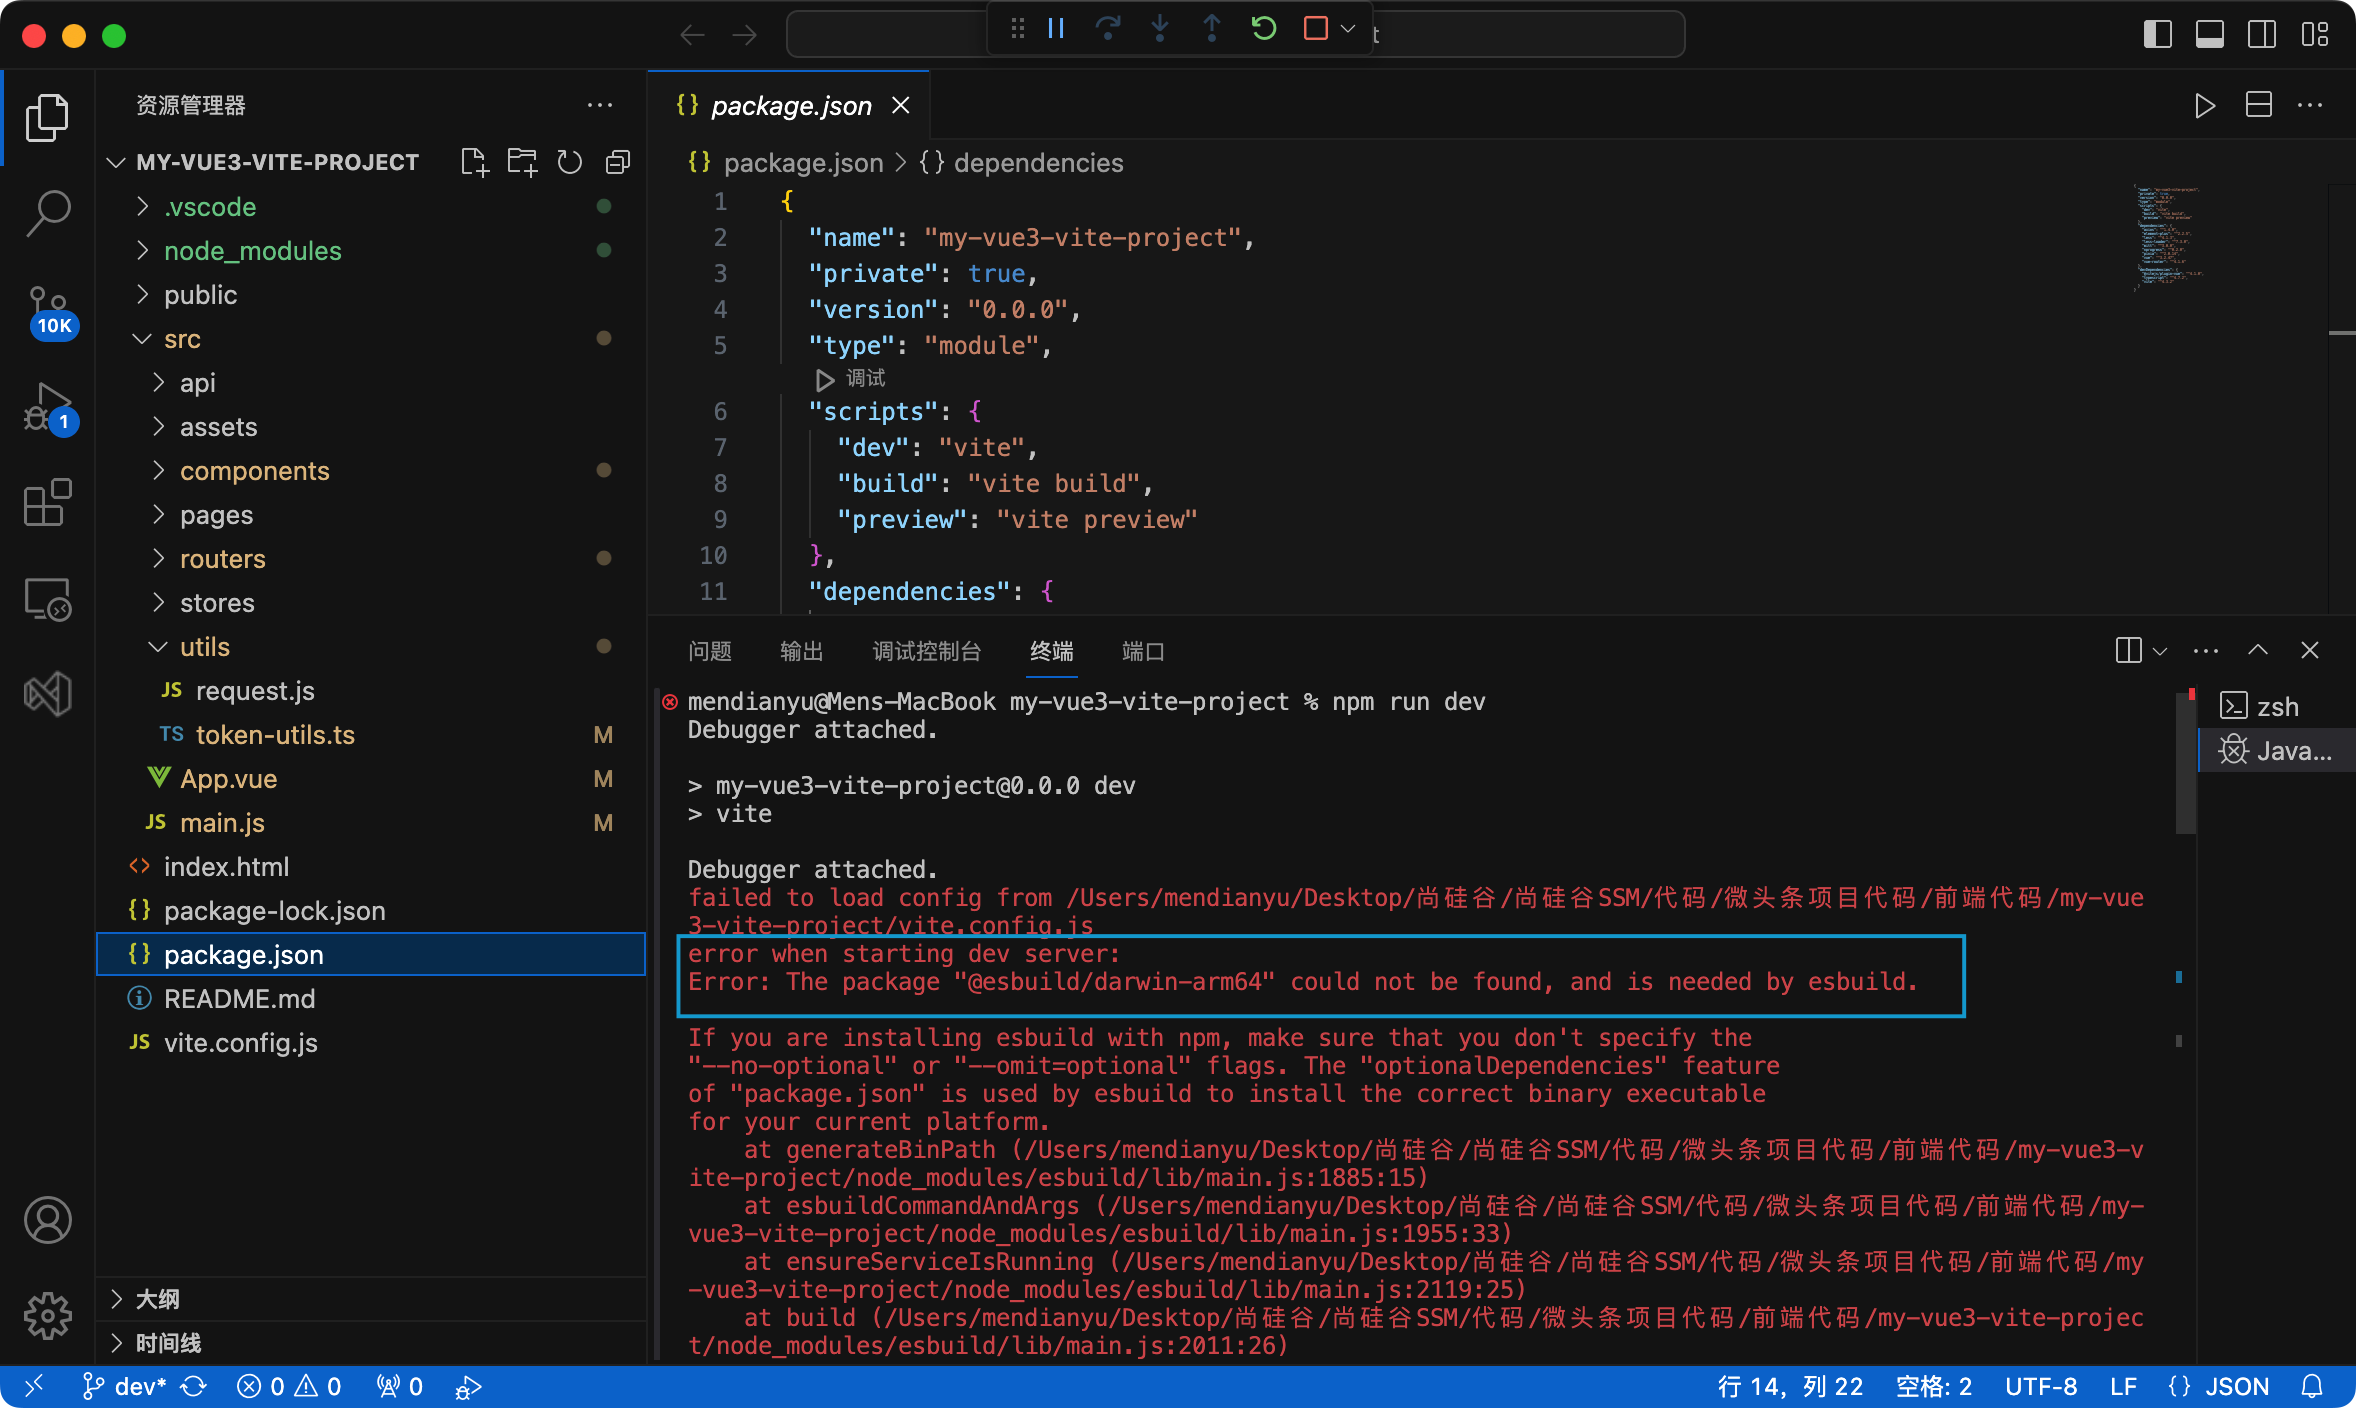2356x1408 pixels.
Task: Click the 调试 debug codelens above scripts
Action: coord(864,379)
